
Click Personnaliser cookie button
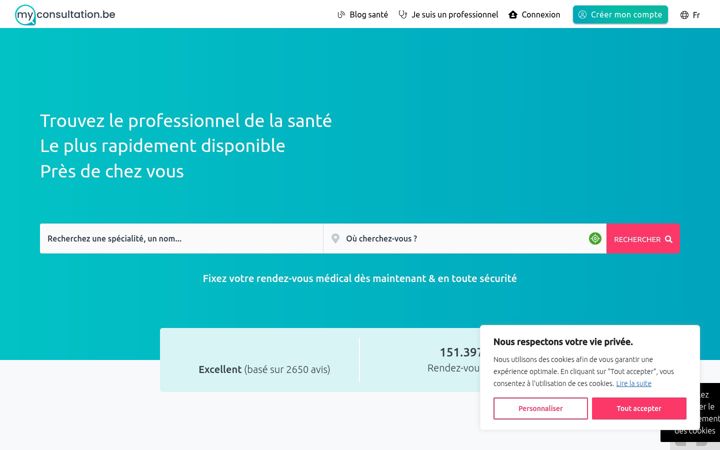pos(540,408)
